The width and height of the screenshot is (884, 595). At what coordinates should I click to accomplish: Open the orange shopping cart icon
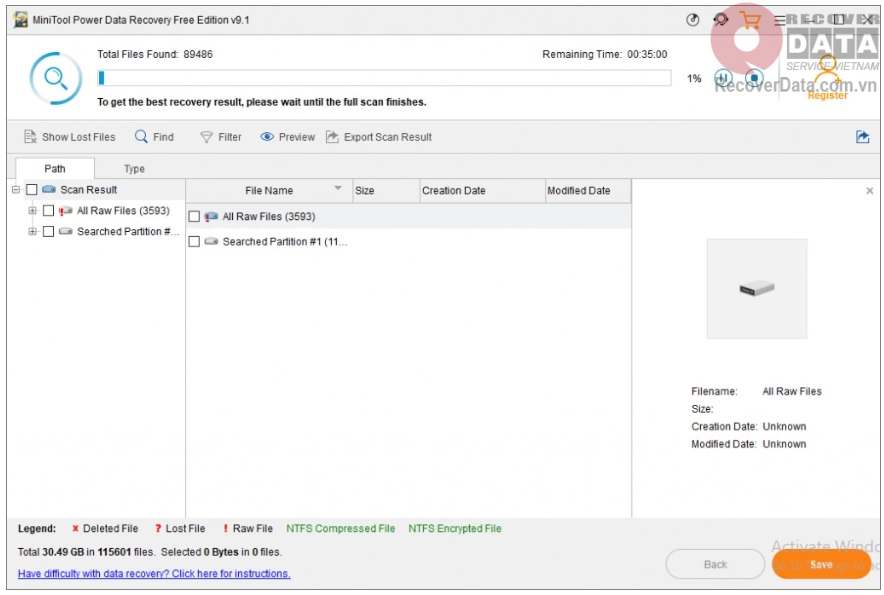click(x=750, y=20)
